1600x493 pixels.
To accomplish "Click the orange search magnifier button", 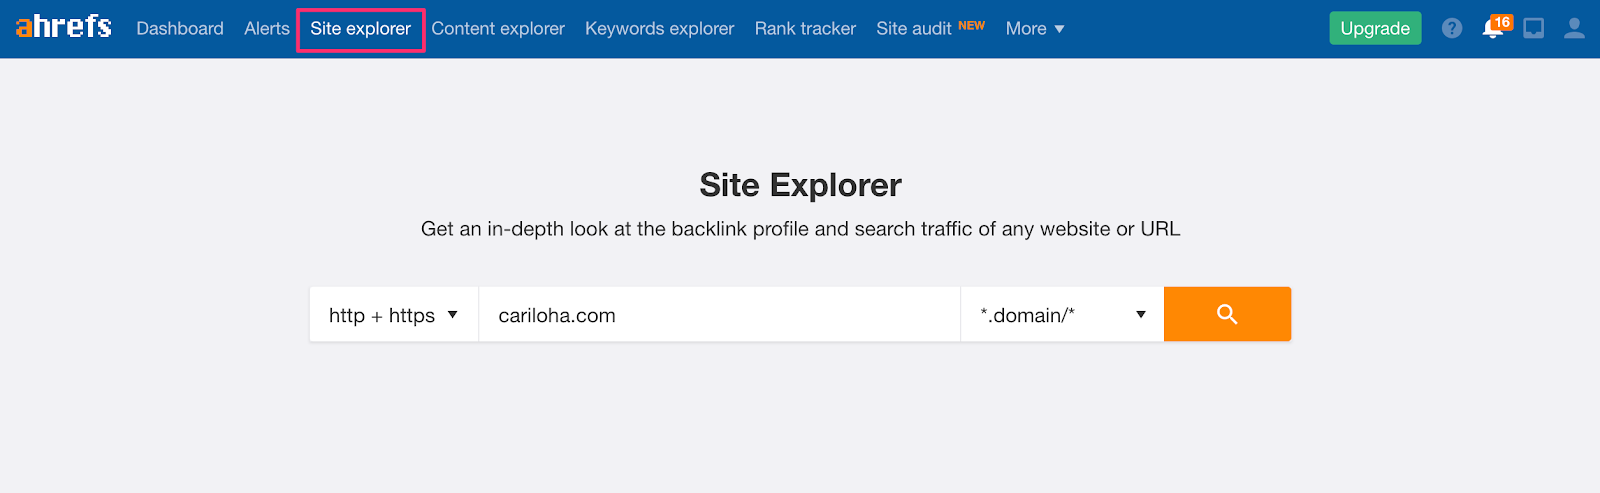I will (x=1227, y=314).
